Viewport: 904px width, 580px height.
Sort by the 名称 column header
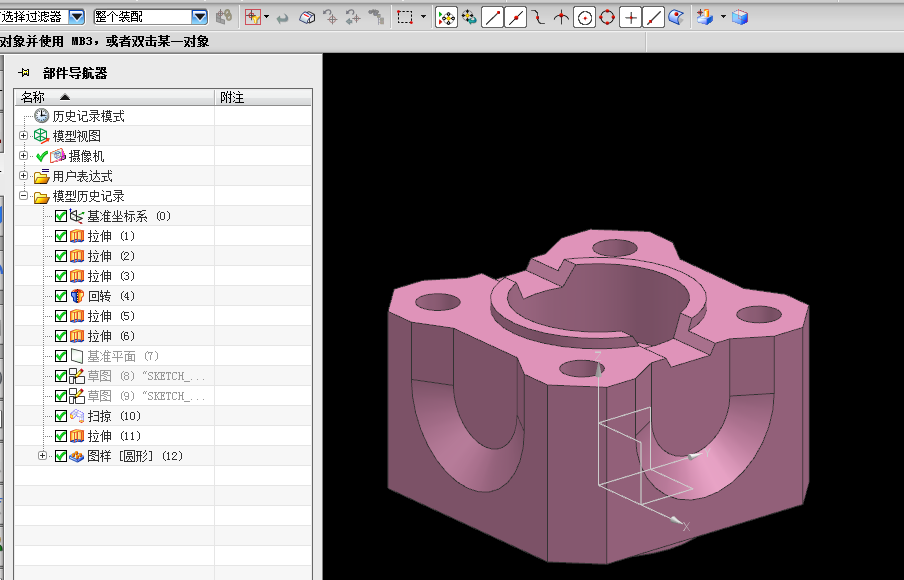pyautogui.click(x=34, y=97)
